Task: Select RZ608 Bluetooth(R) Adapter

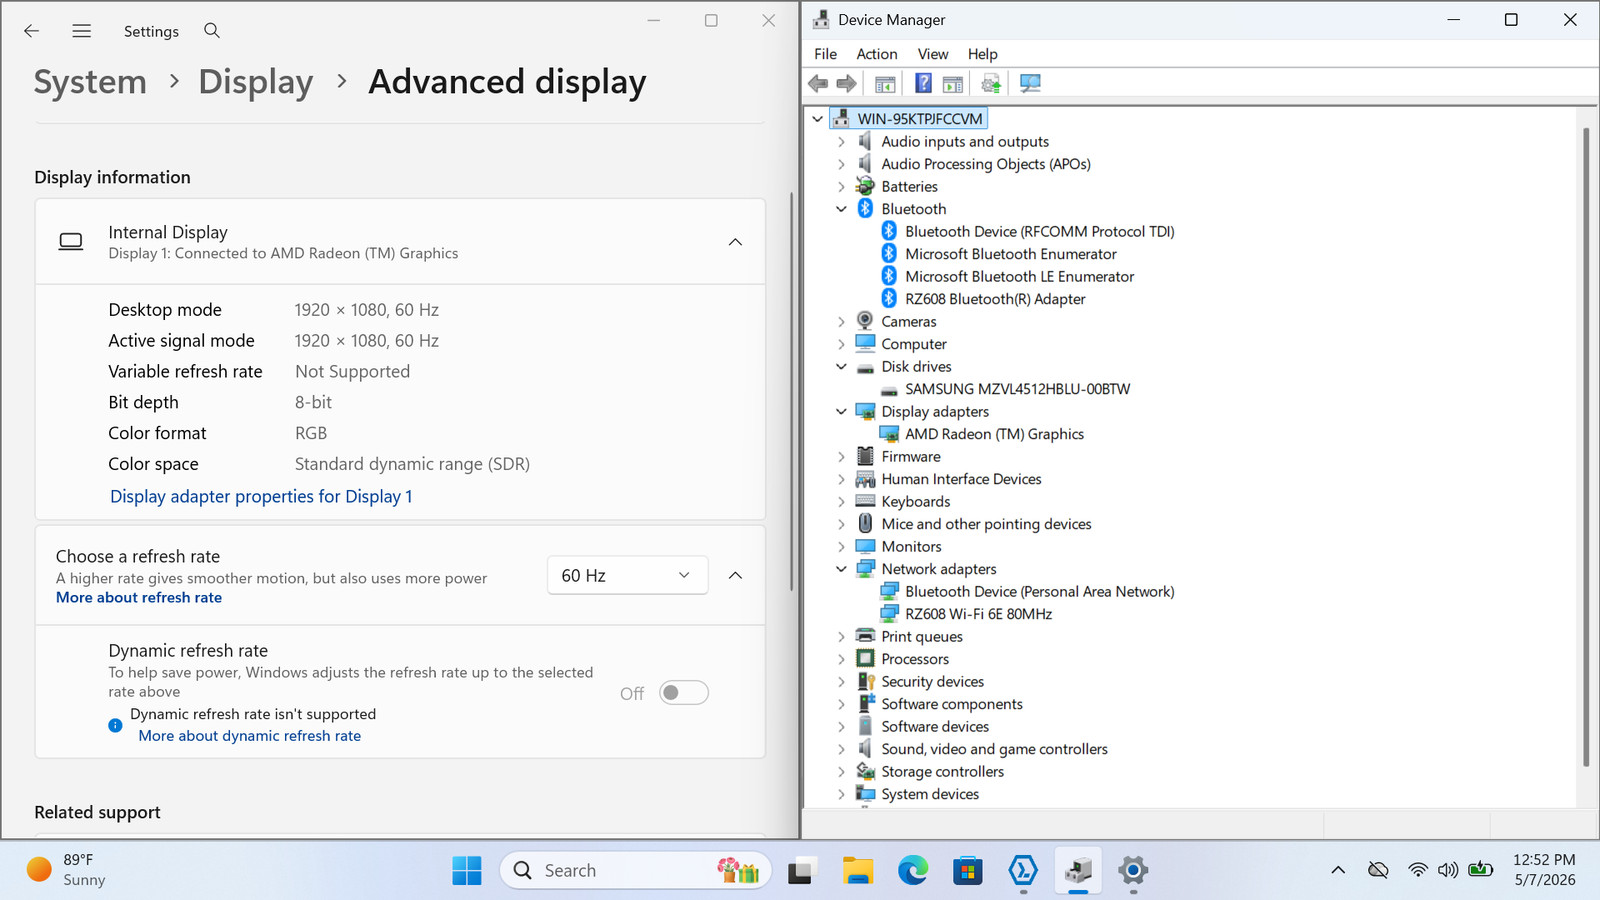Action: [x=995, y=299]
